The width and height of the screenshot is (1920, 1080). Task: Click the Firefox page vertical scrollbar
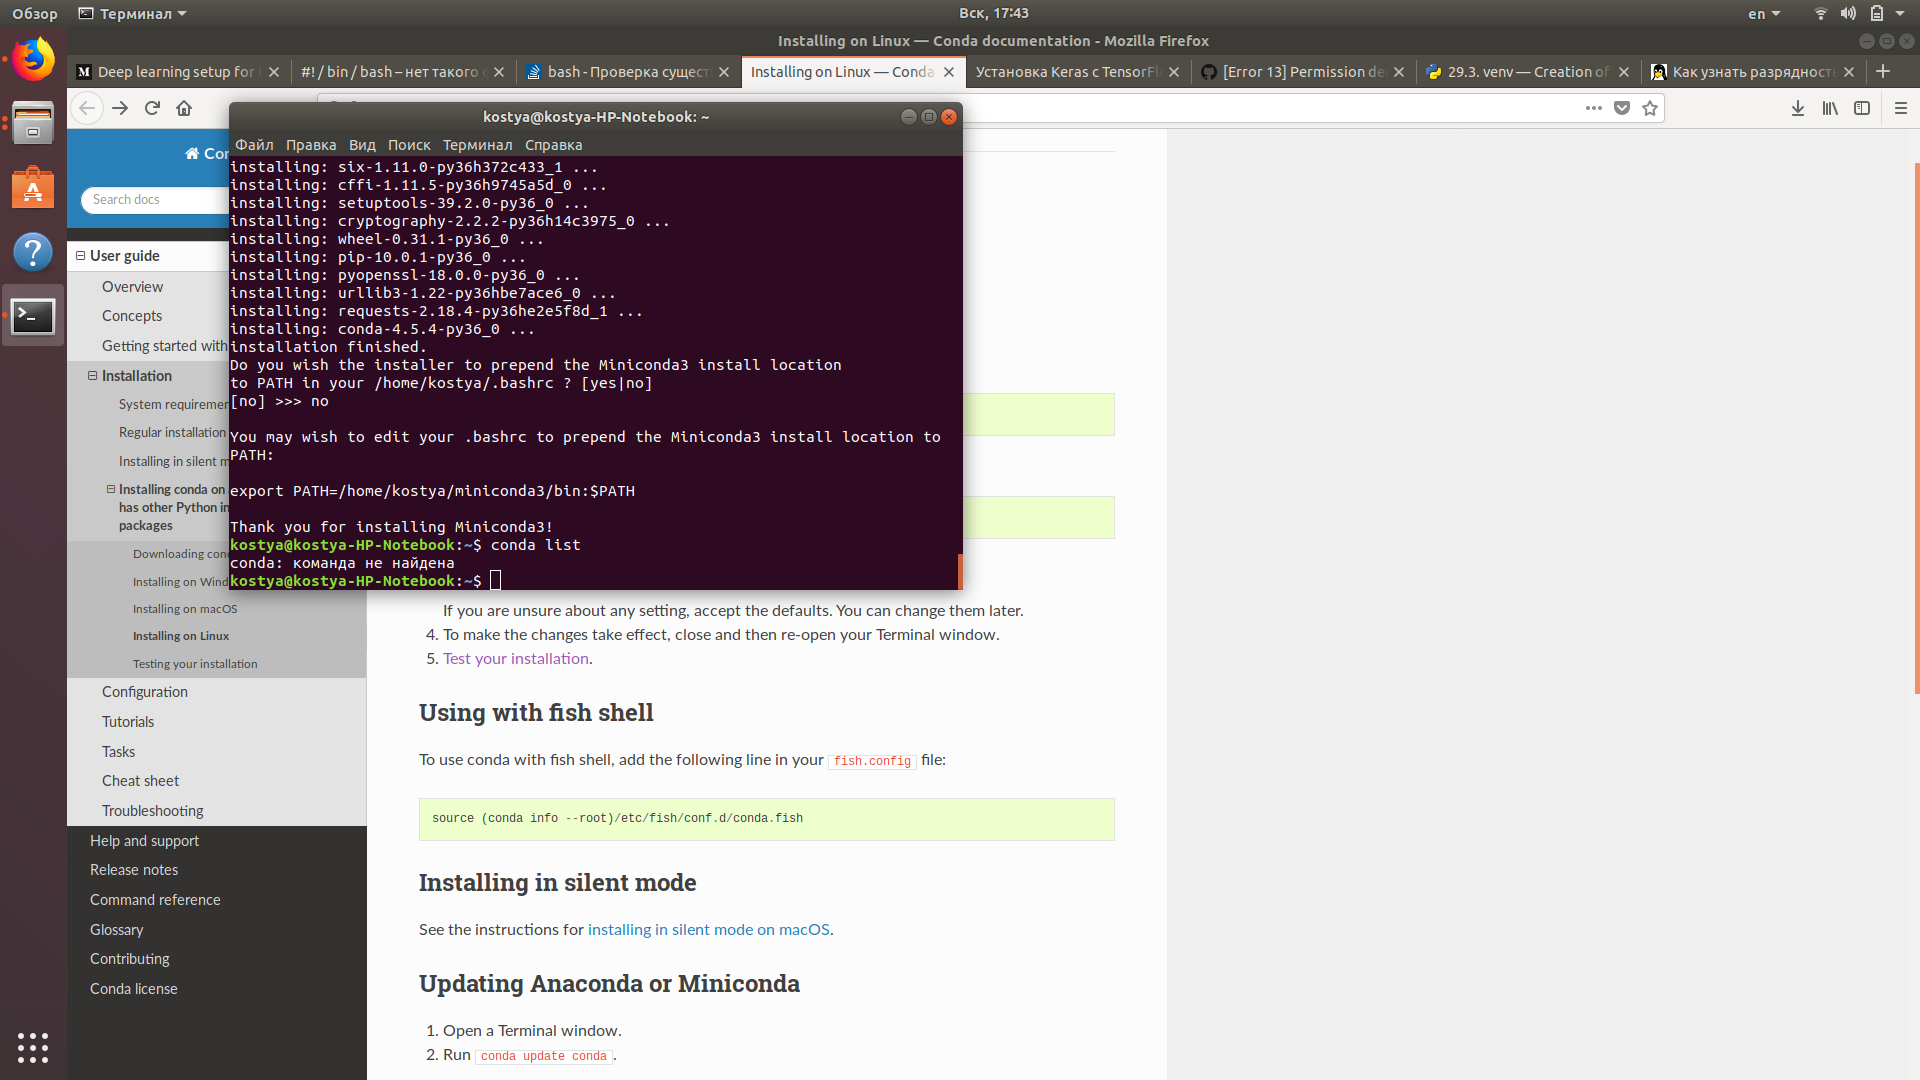(1916, 428)
